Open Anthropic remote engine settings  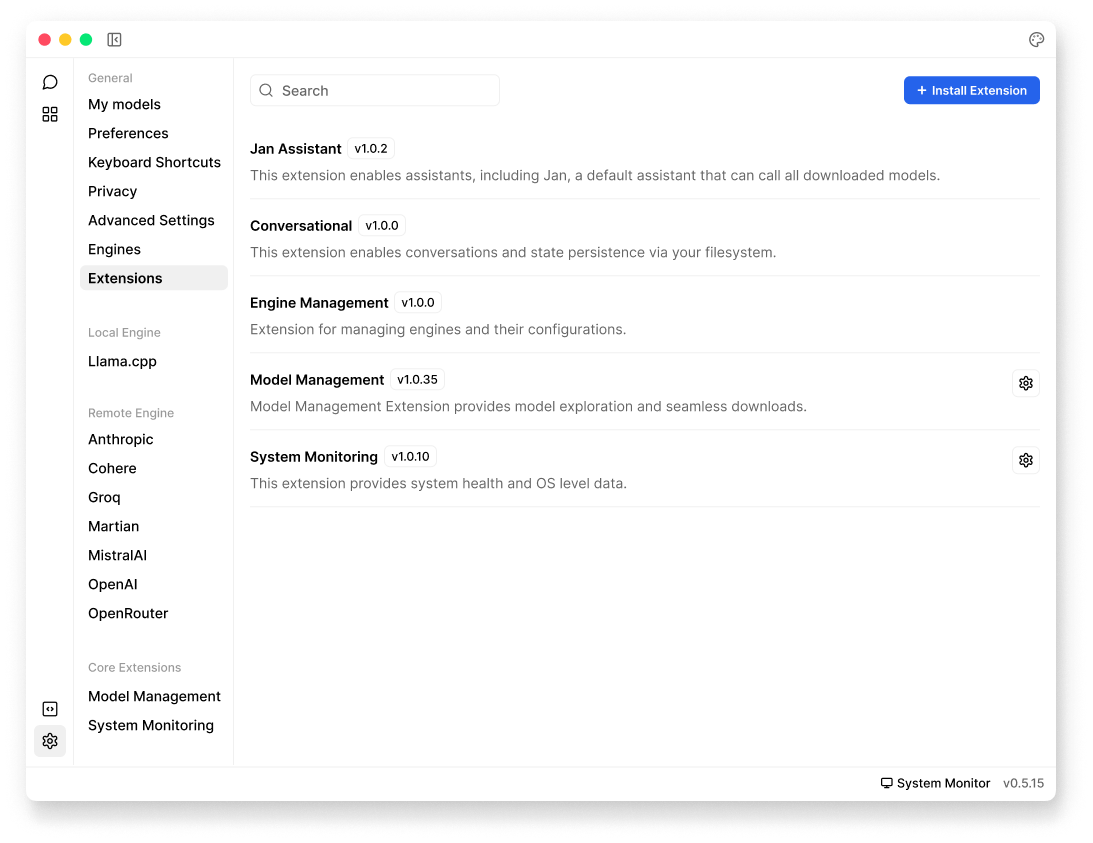click(120, 439)
